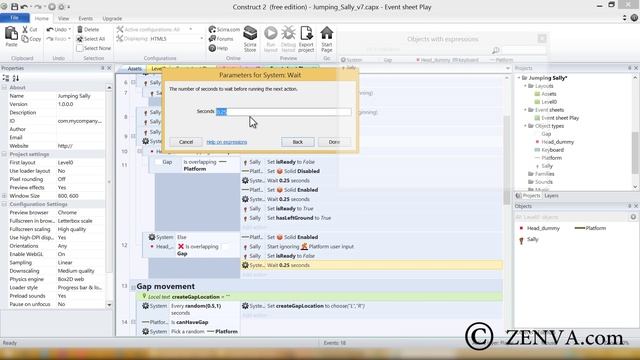
Task: Collapse the About properties section
Action: (x=4, y=87)
